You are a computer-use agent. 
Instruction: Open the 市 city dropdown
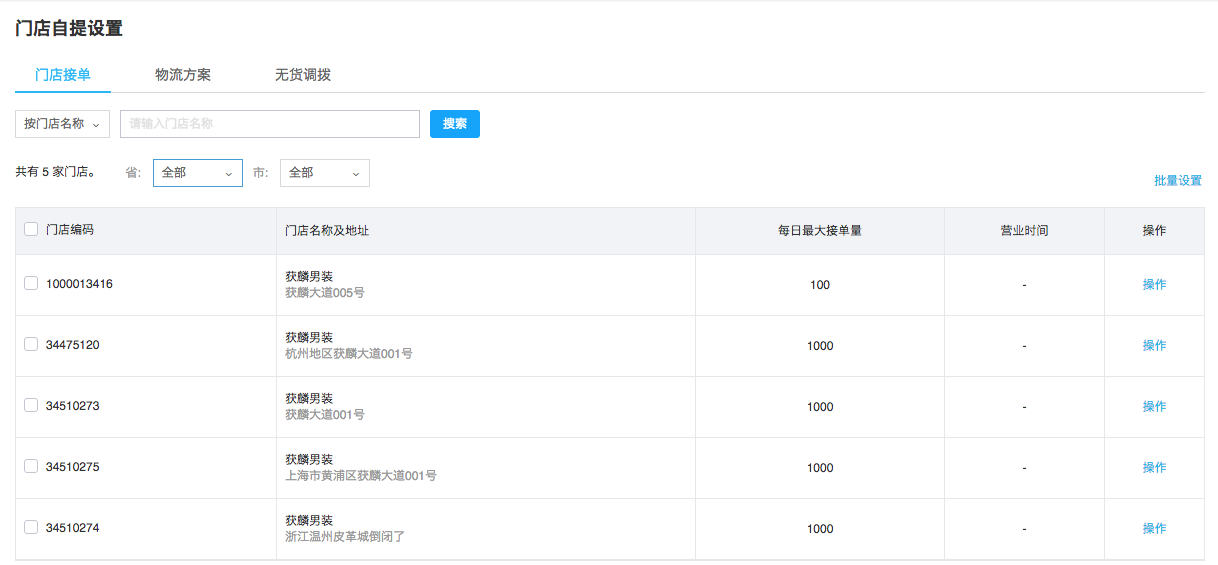pyautogui.click(x=325, y=173)
